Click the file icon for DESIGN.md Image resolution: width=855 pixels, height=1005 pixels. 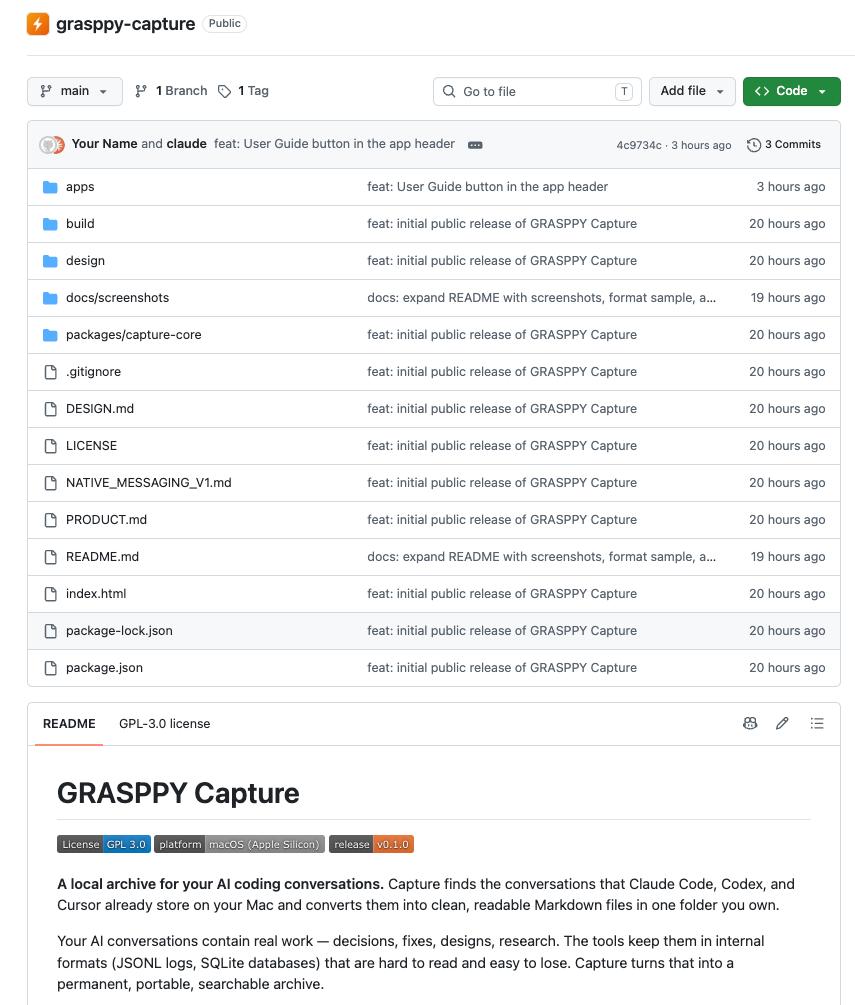50,409
